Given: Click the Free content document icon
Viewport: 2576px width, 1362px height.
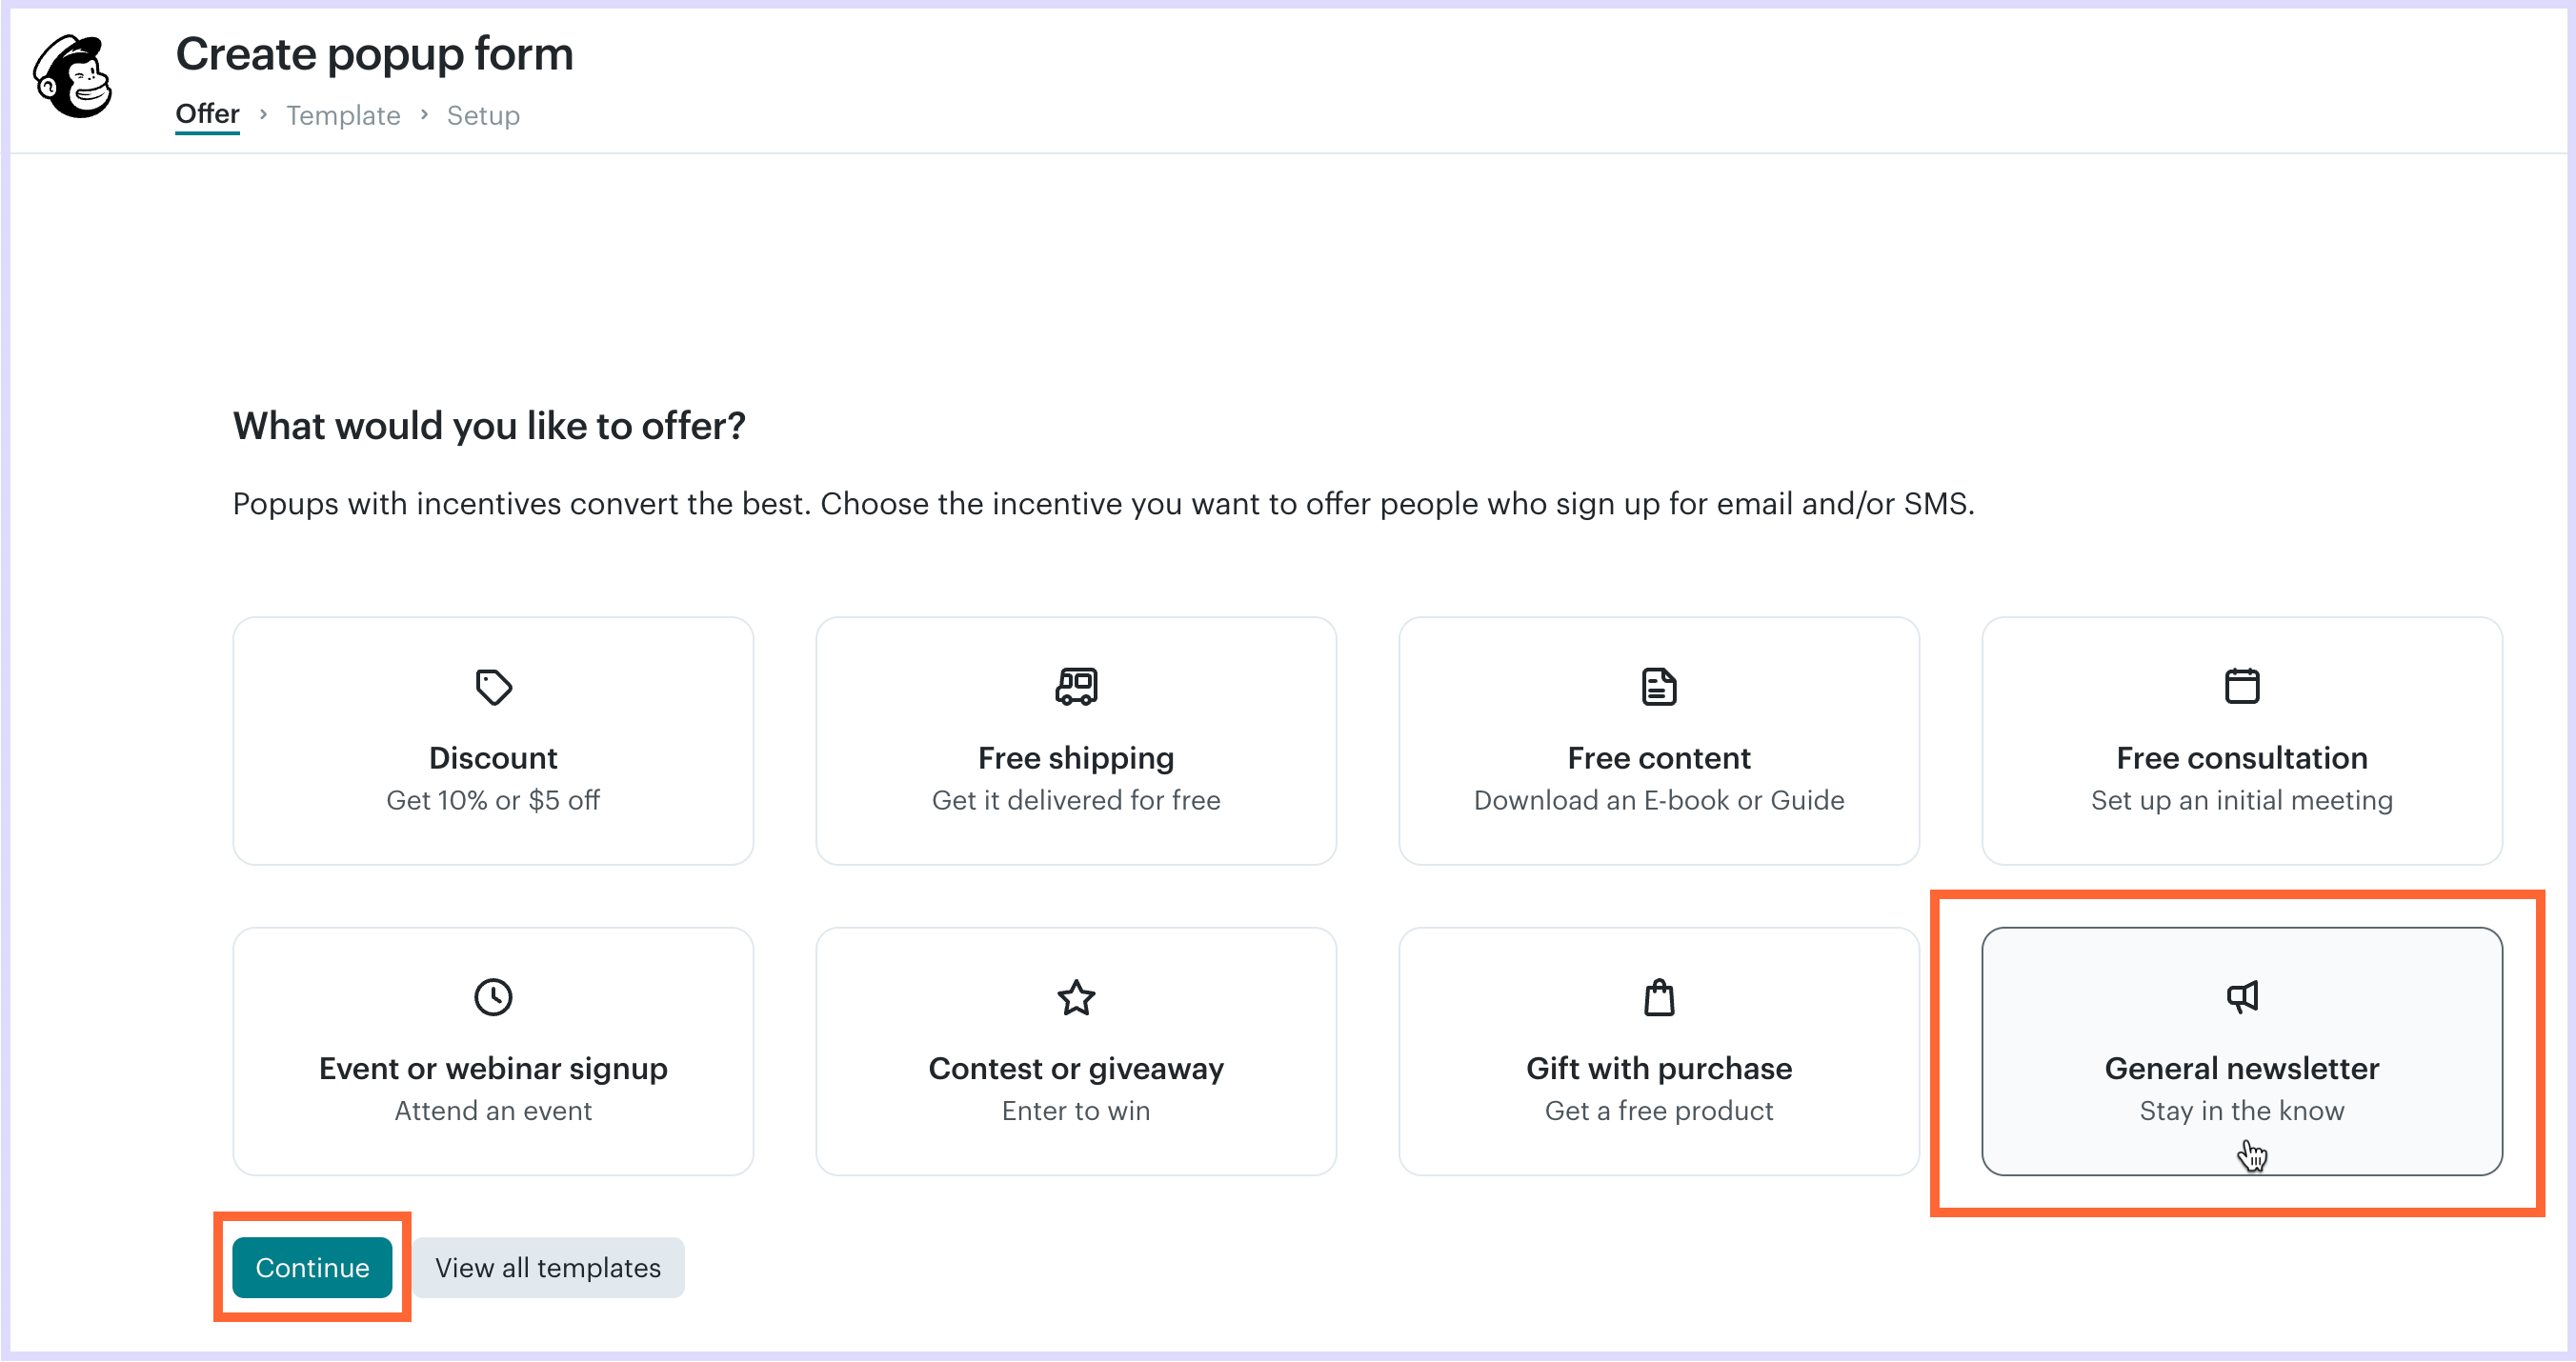Looking at the screenshot, I should (1659, 687).
